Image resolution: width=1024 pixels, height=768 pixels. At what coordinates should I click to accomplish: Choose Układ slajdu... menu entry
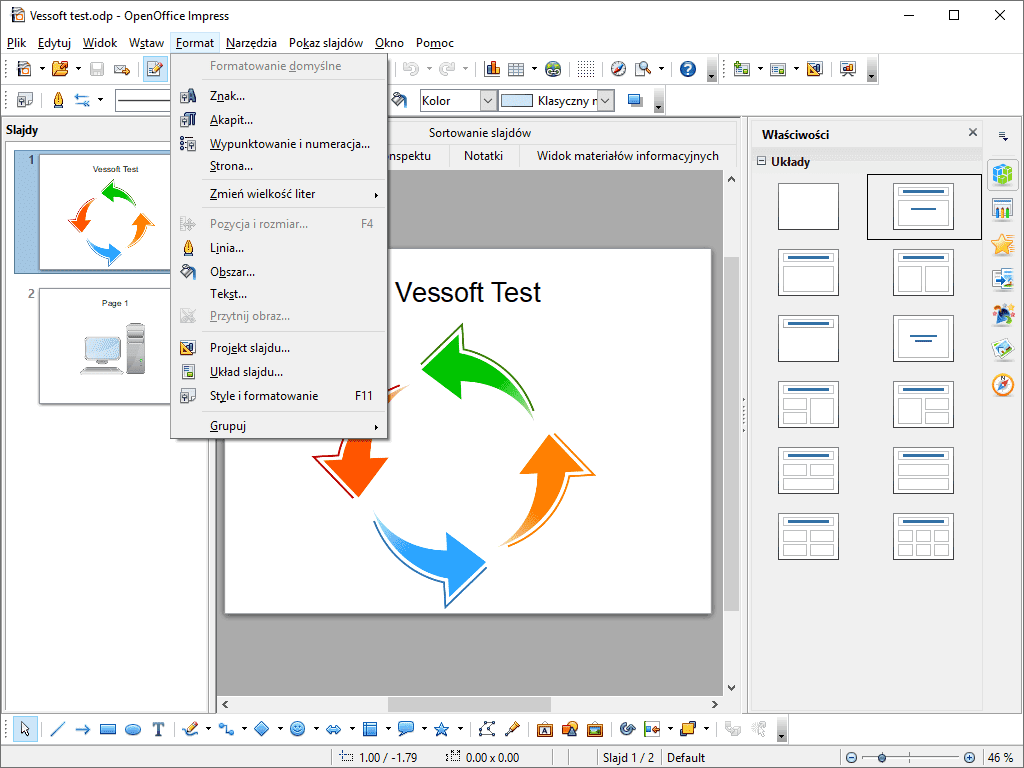pyautogui.click(x=278, y=372)
